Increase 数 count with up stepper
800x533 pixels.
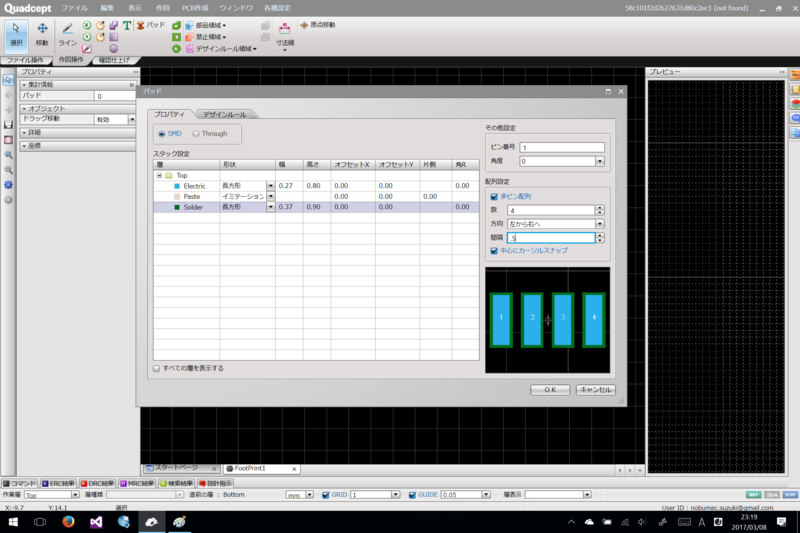600,208
